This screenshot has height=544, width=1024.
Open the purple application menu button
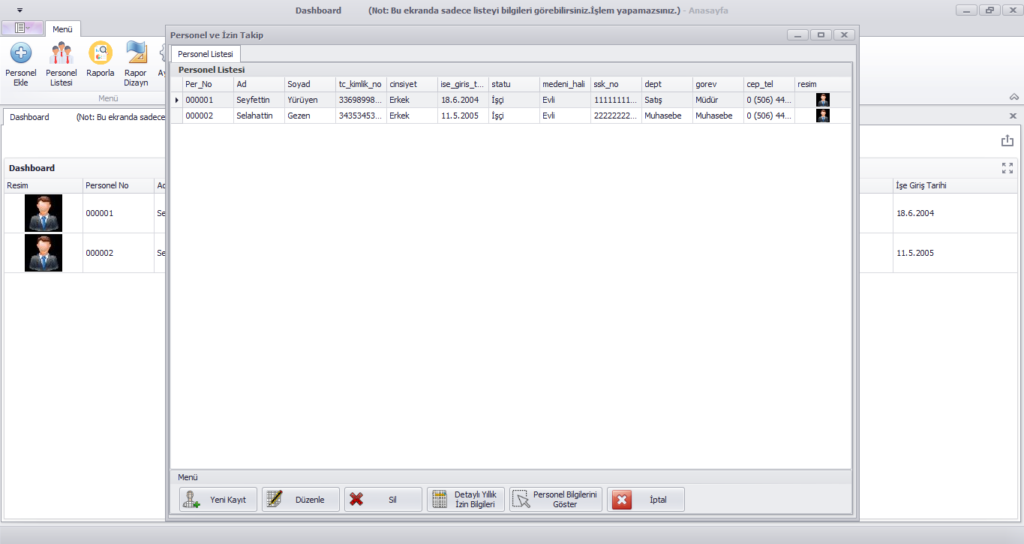tap(21, 28)
